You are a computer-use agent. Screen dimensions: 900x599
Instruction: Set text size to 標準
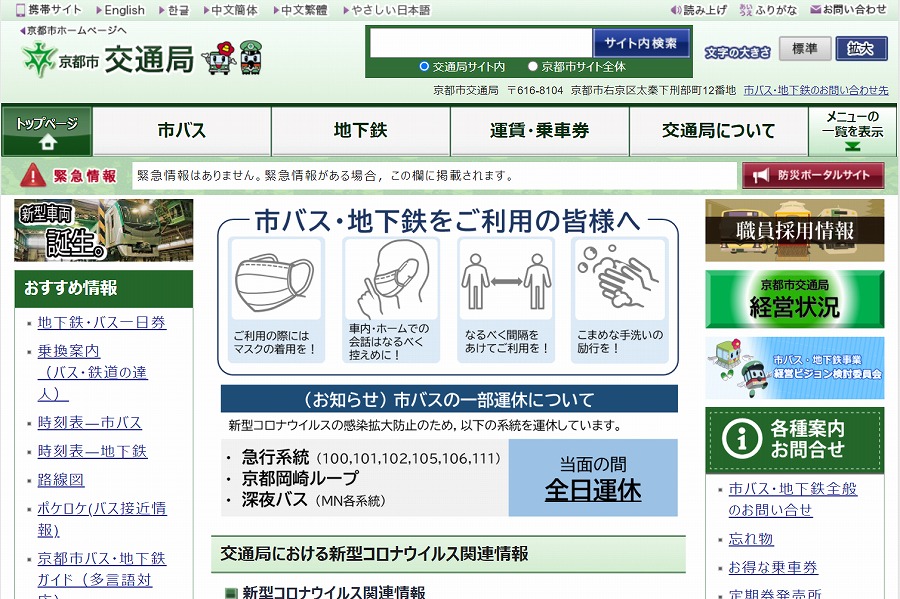tap(805, 49)
